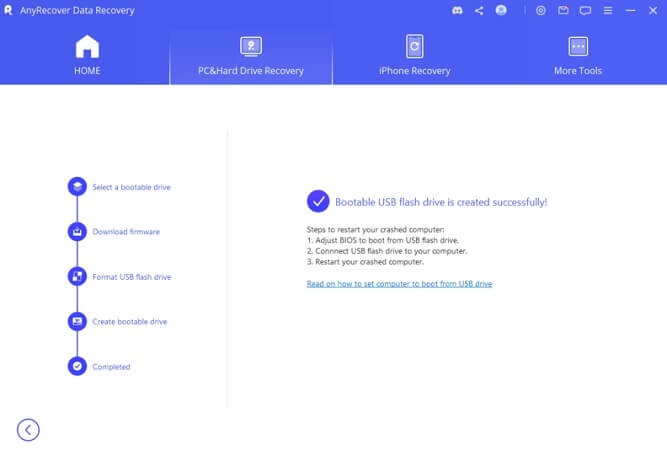This screenshot has width=667, height=450.
Task: Click the Create bootable drive step icon
Action: tap(77, 321)
